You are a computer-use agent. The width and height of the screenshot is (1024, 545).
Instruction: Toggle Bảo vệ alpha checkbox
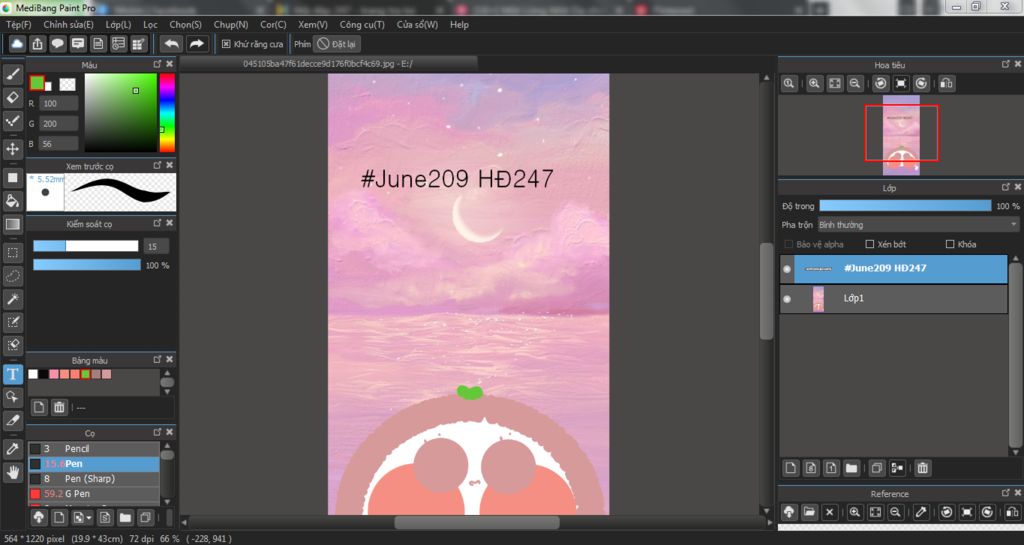788,244
